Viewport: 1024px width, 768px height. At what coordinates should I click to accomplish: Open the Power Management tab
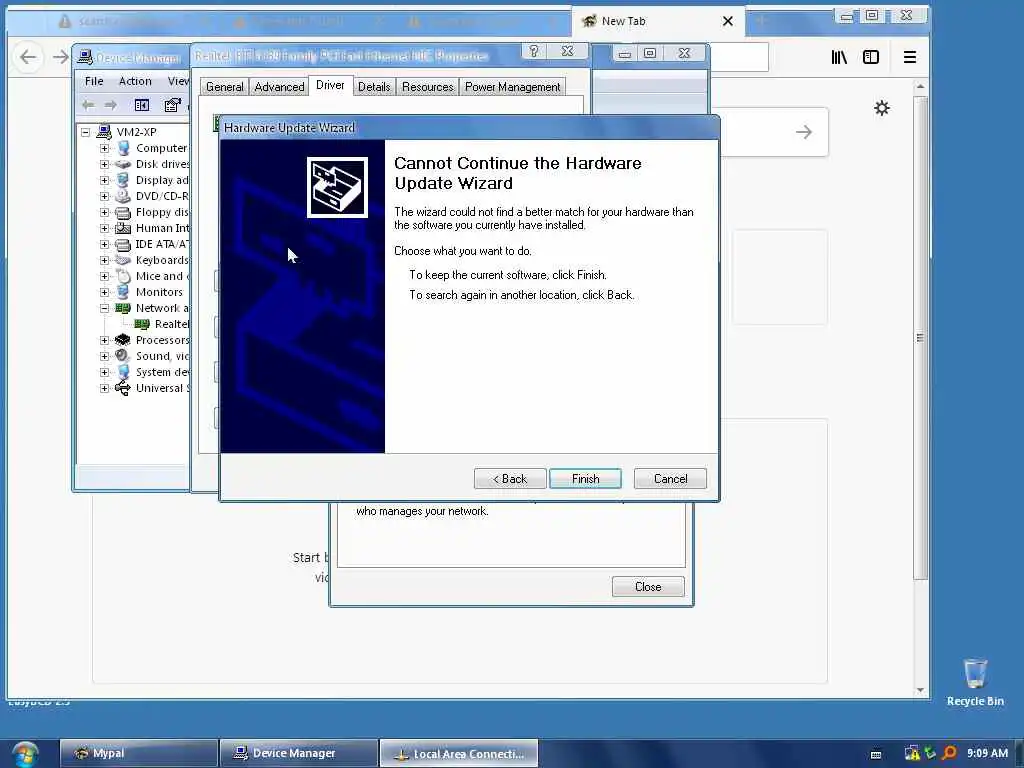click(x=513, y=87)
